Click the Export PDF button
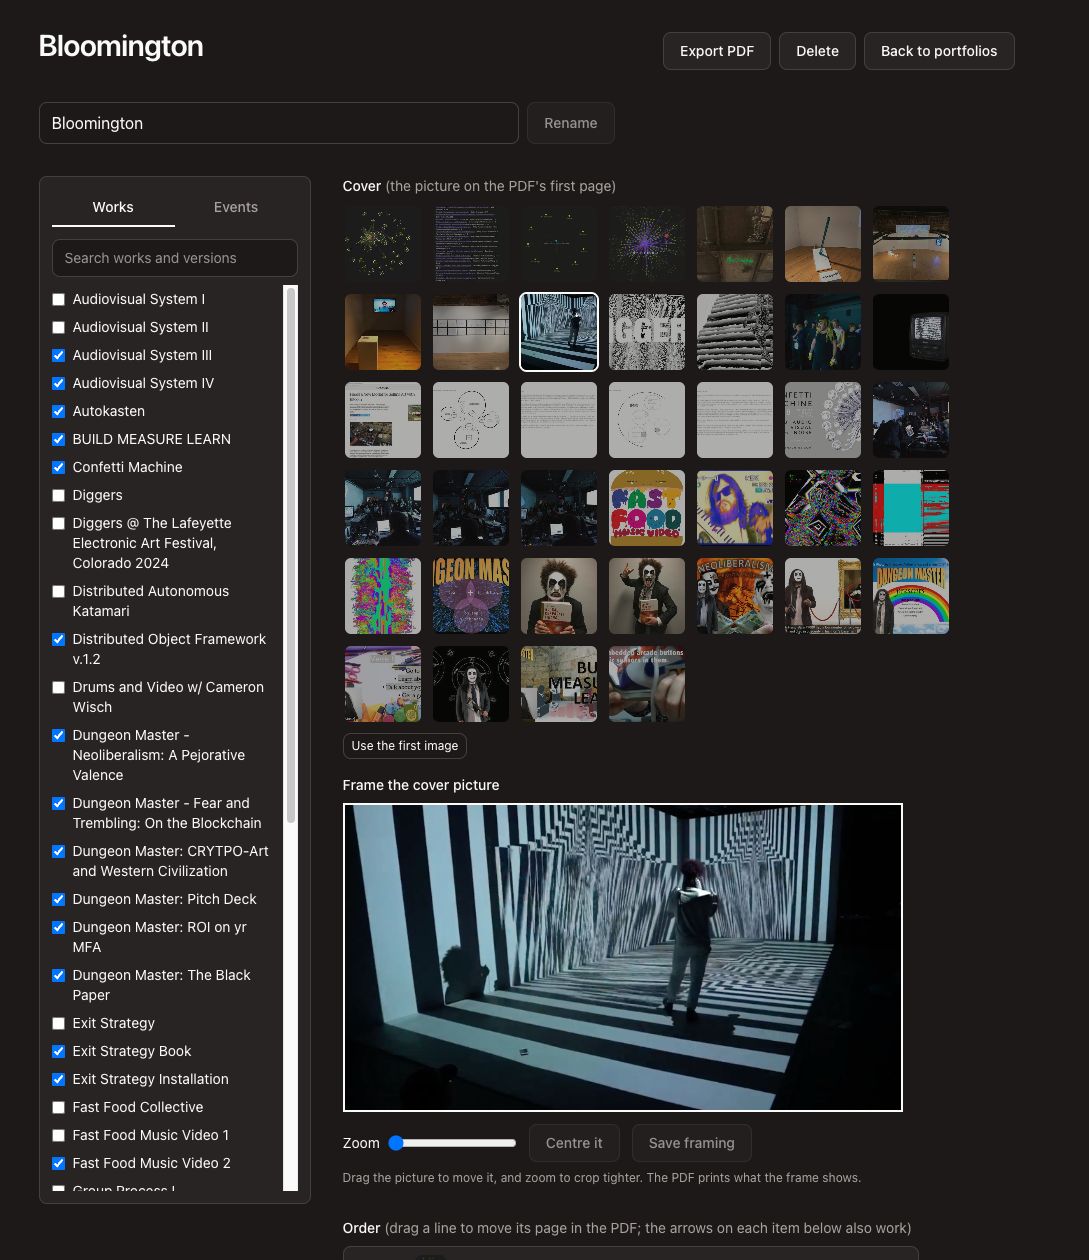This screenshot has width=1089, height=1260. pyautogui.click(x=717, y=51)
